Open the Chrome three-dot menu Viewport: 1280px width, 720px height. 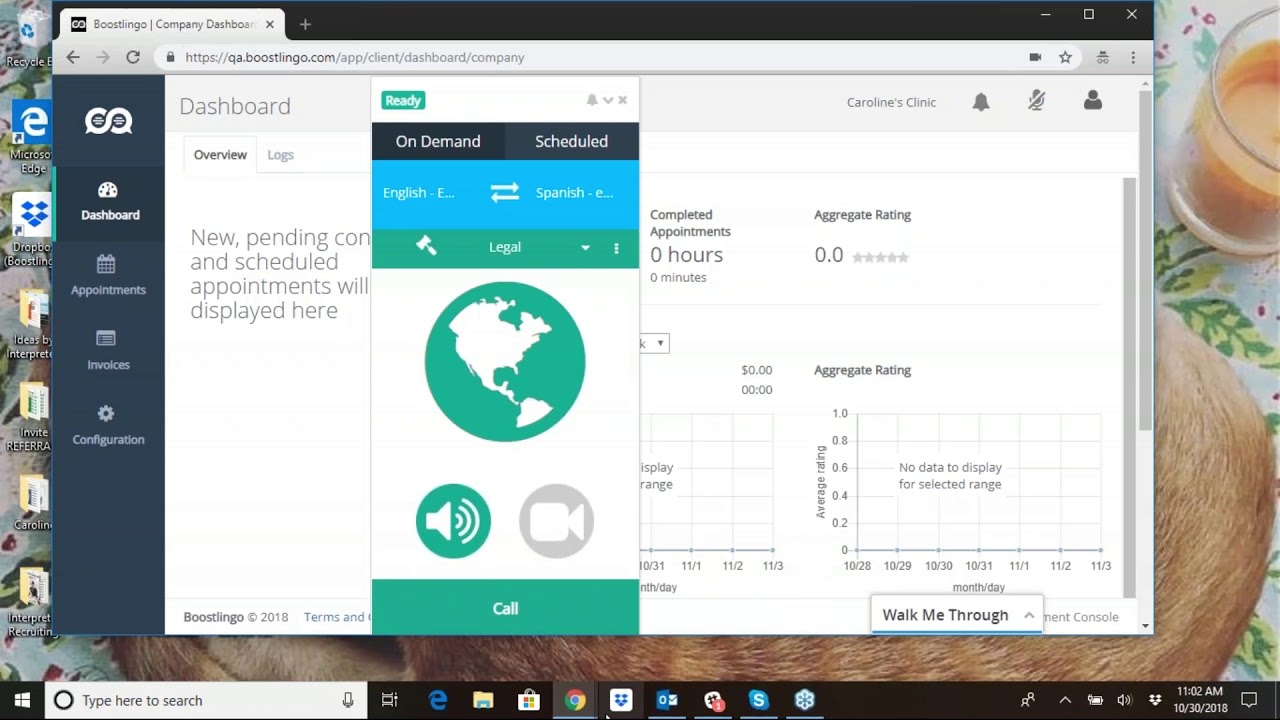click(1133, 57)
